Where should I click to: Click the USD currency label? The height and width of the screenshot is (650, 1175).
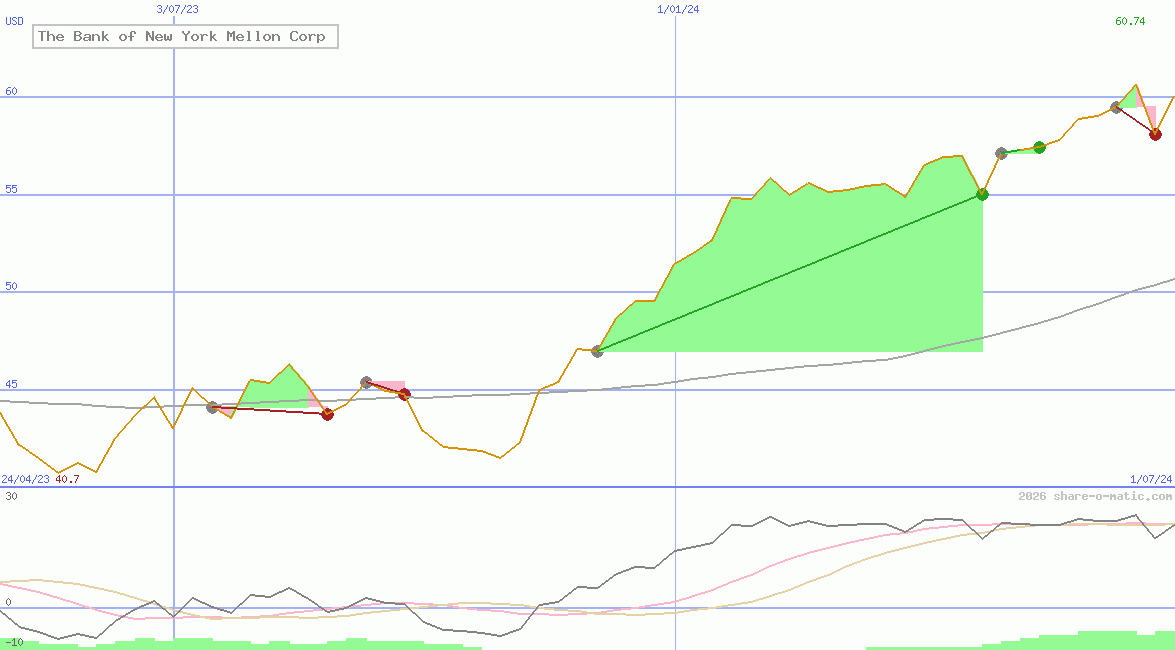(15, 21)
